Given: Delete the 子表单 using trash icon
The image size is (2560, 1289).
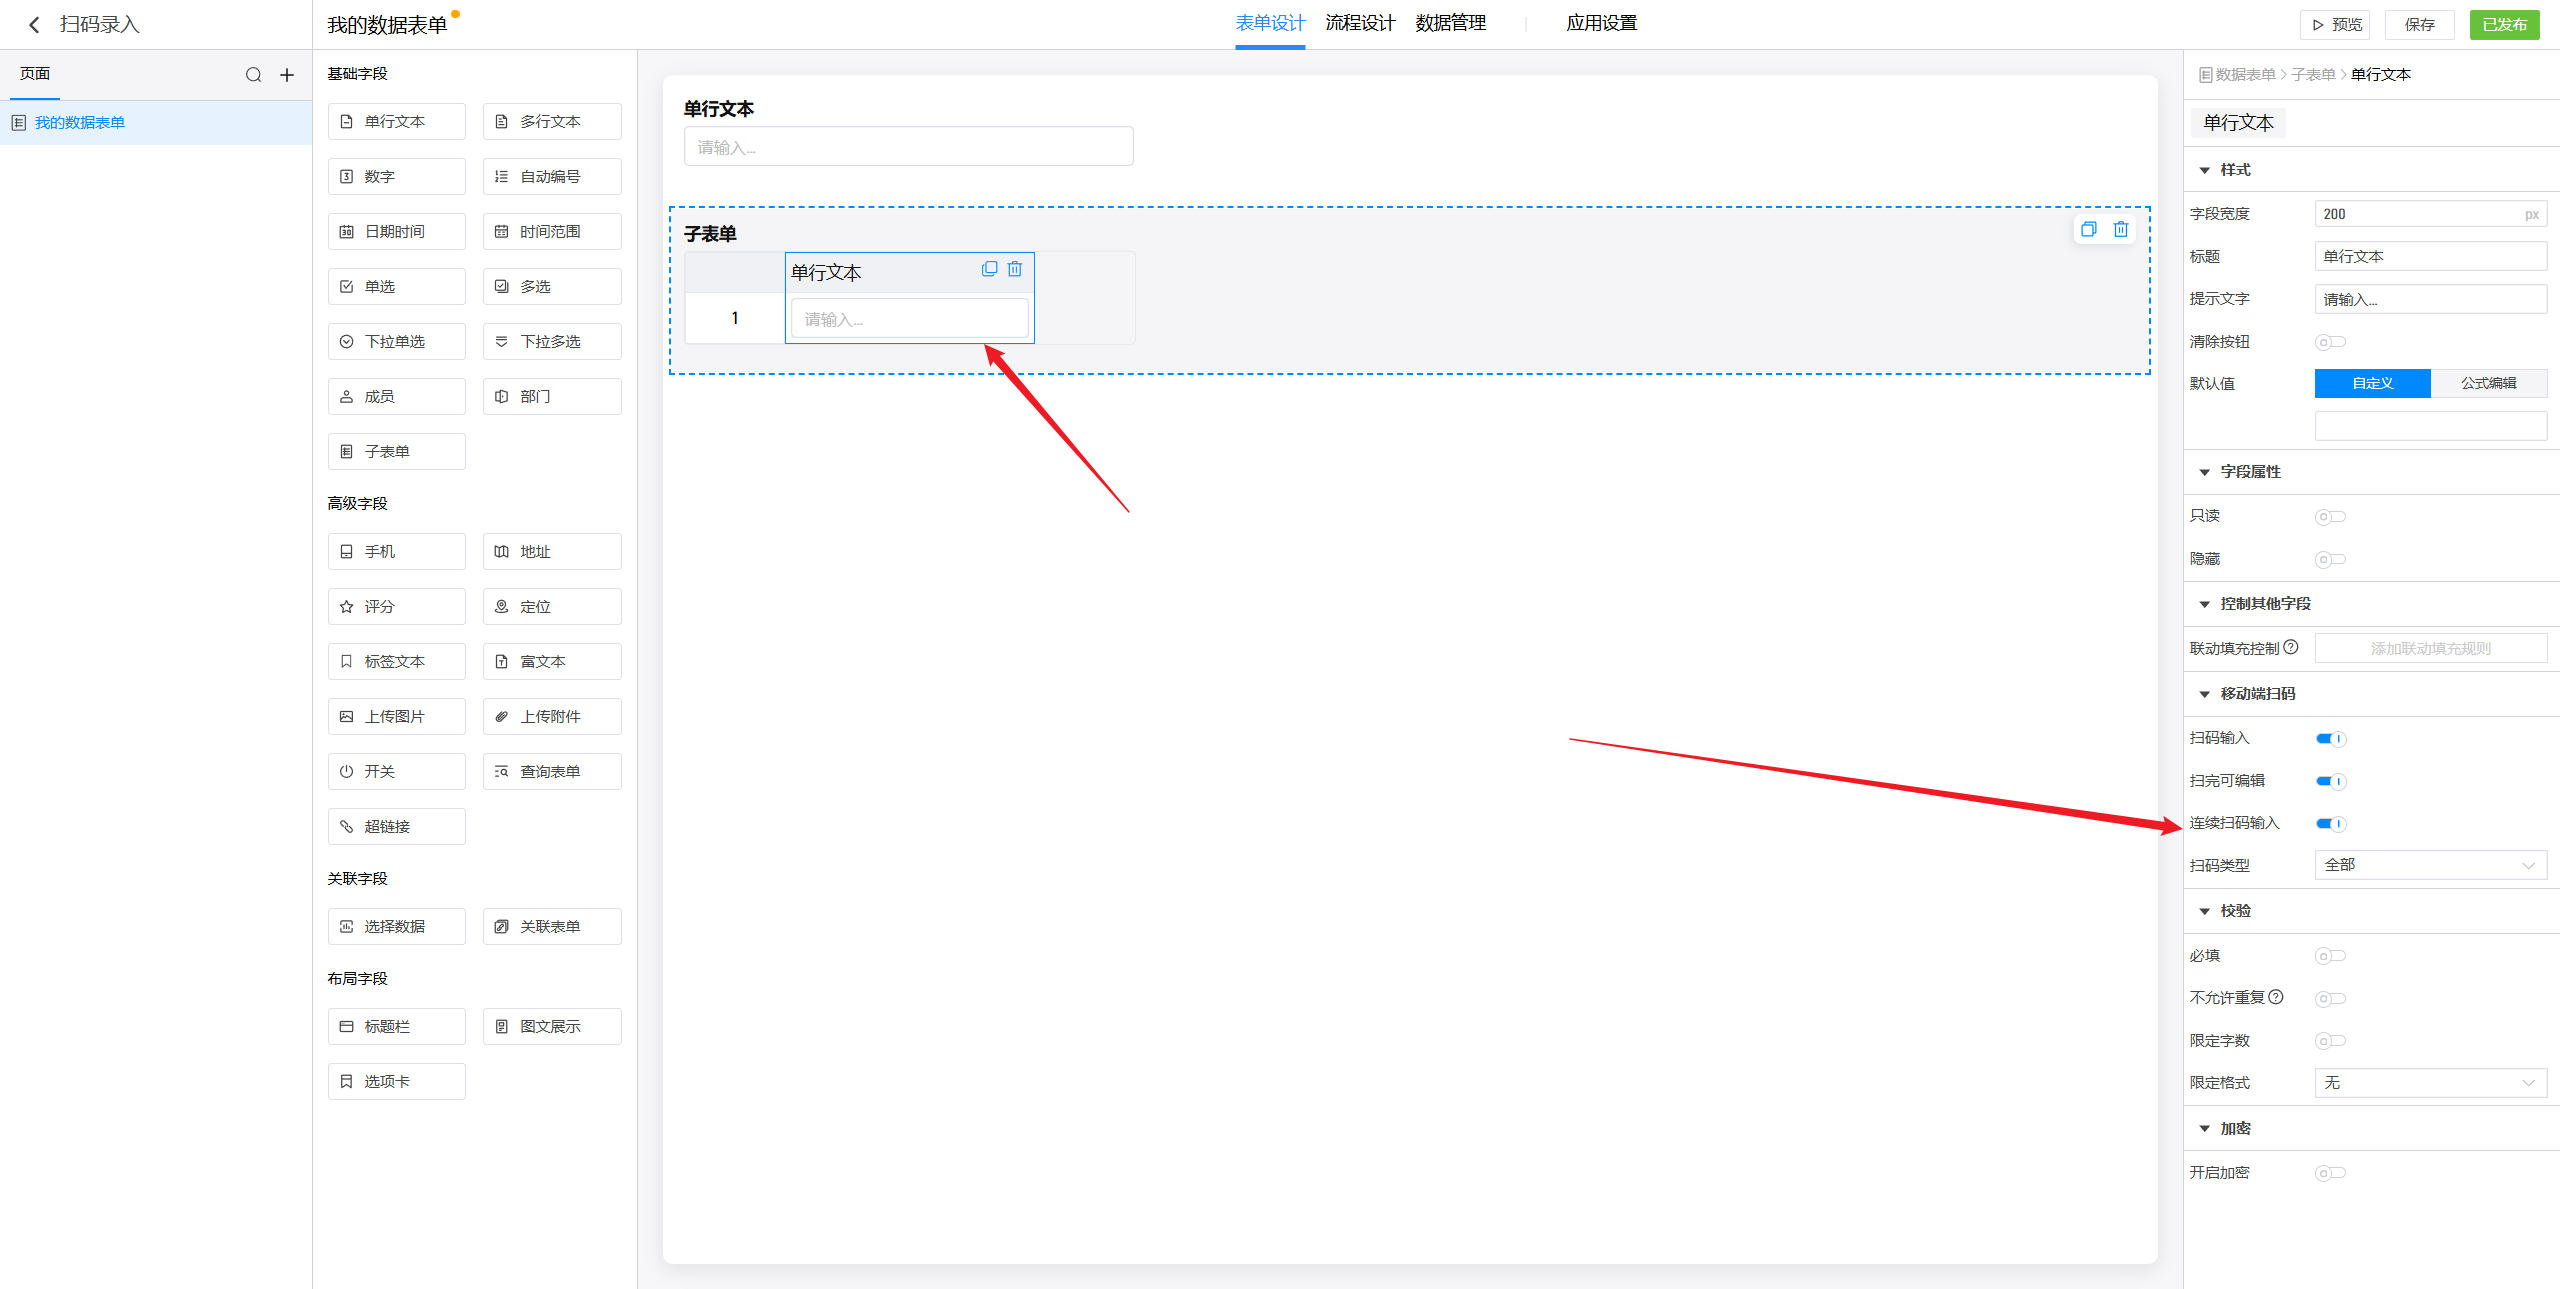Looking at the screenshot, I should (2120, 229).
